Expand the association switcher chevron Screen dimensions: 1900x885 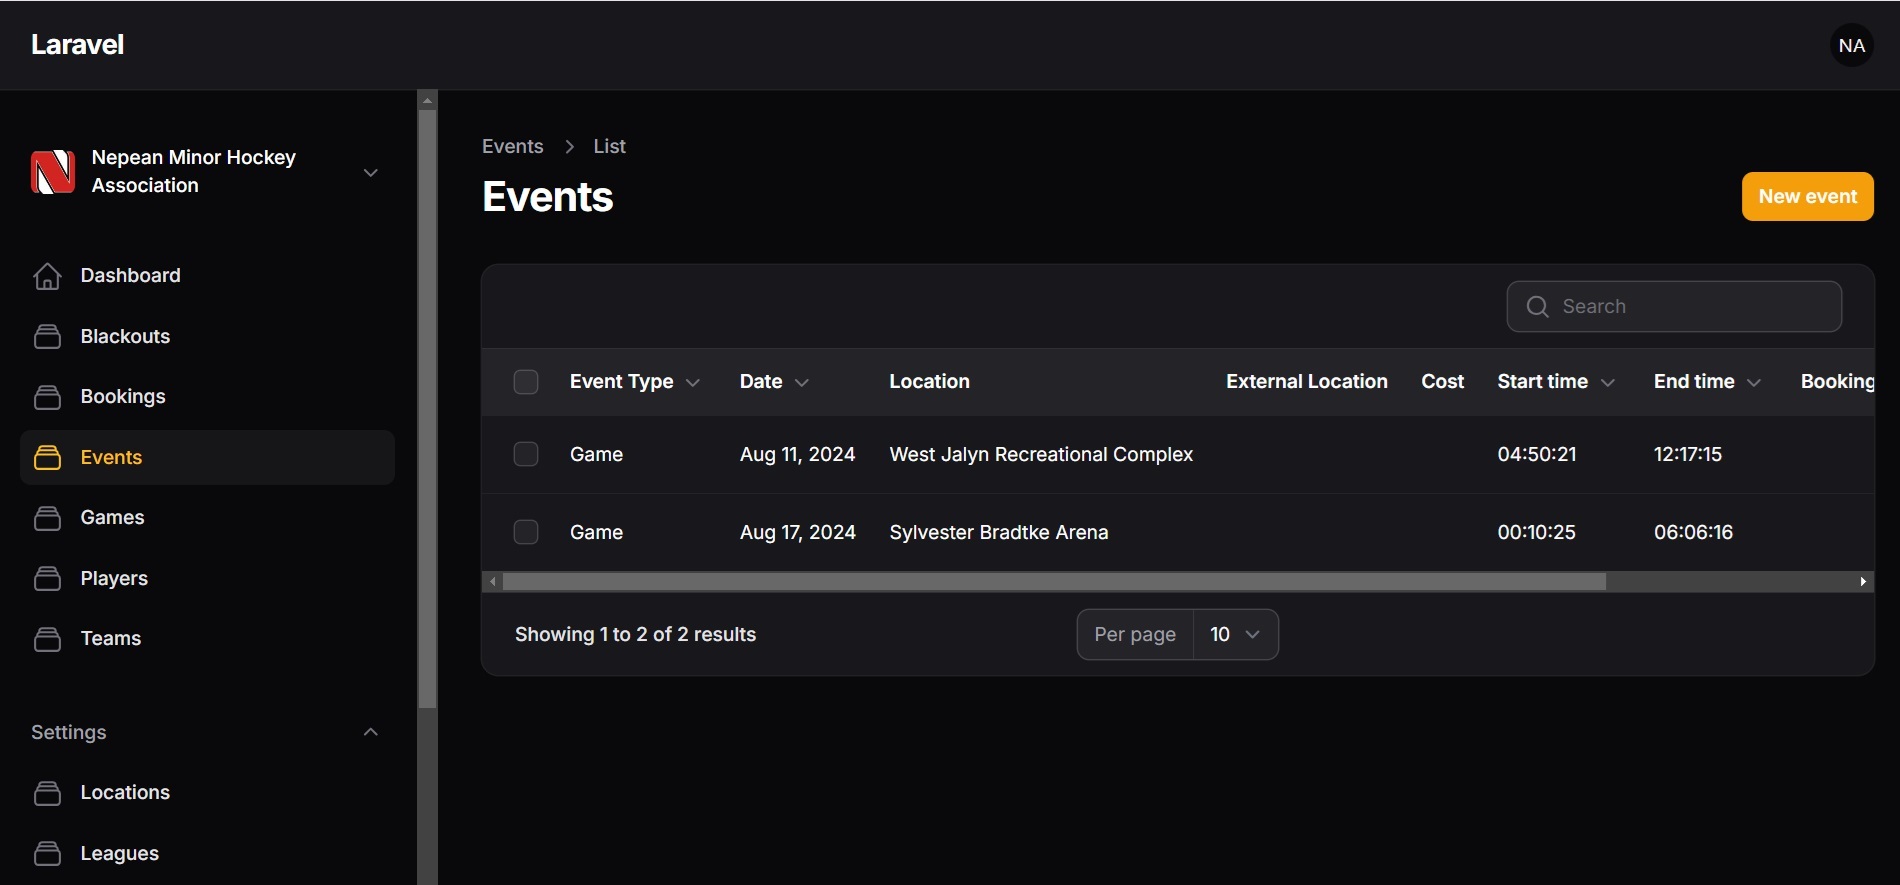tap(370, 172)
